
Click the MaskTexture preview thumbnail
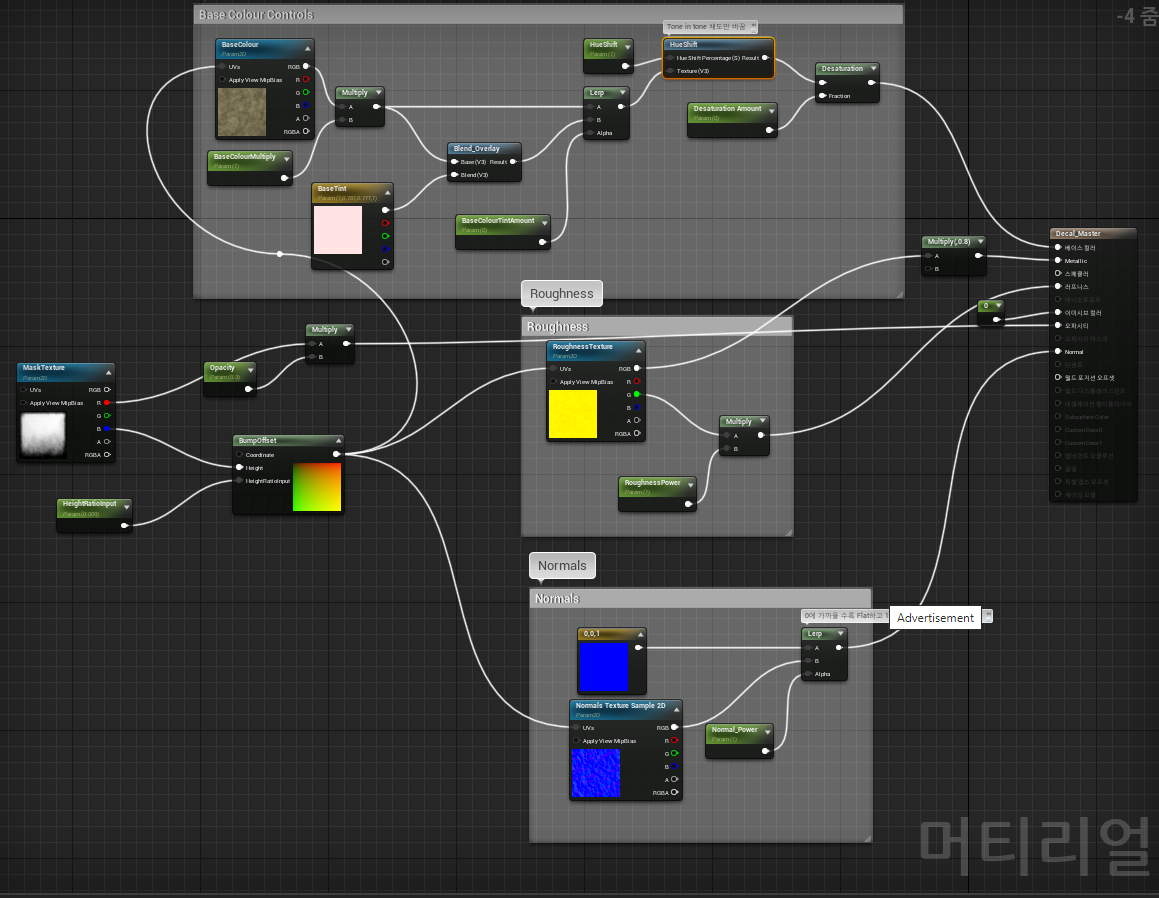coord(44,434)
